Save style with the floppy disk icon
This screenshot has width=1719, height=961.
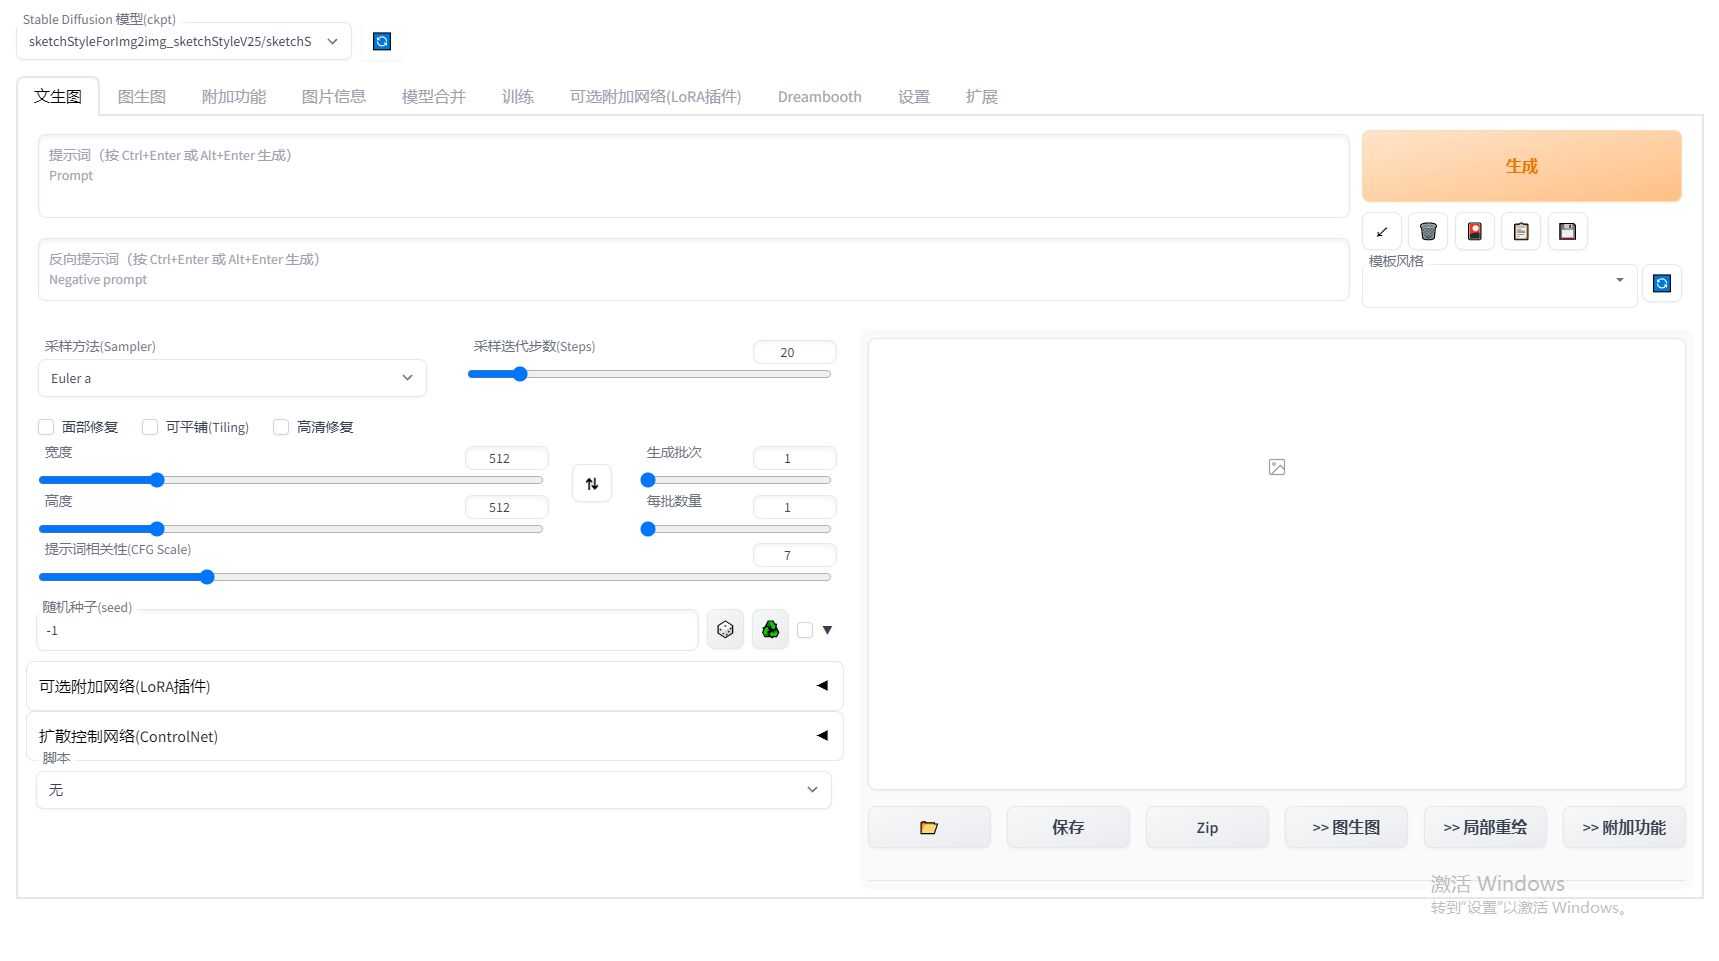(x=1567, y=231)
